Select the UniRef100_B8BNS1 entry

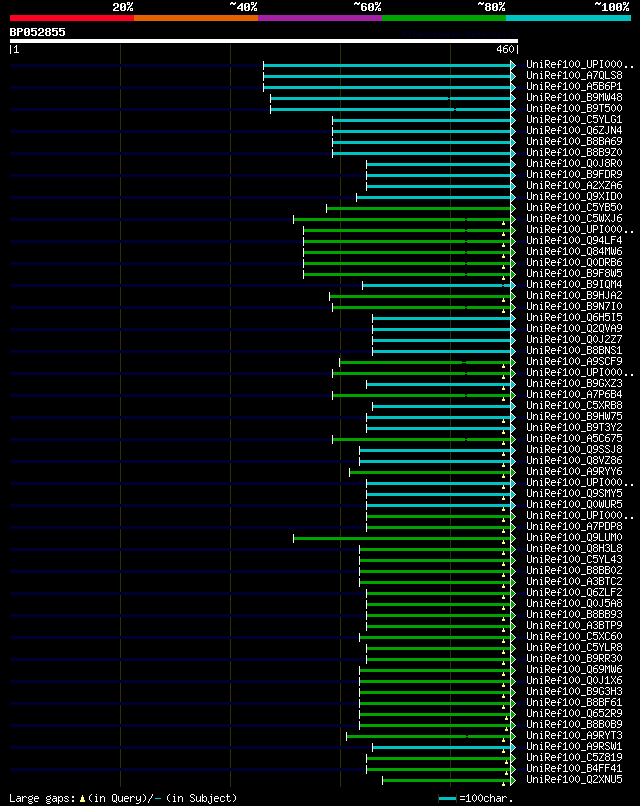(x=574, y=351)
